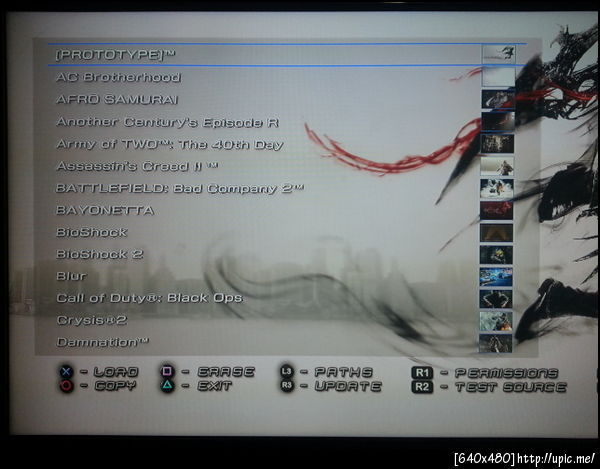Click Assassin's Creed II cover thumbnail
The height and width of the screenshot is (469, 600).
point(497,166)
